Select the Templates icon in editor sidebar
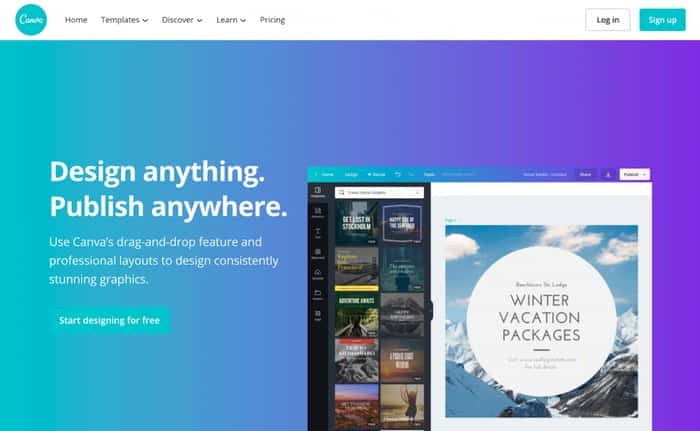 318,192
